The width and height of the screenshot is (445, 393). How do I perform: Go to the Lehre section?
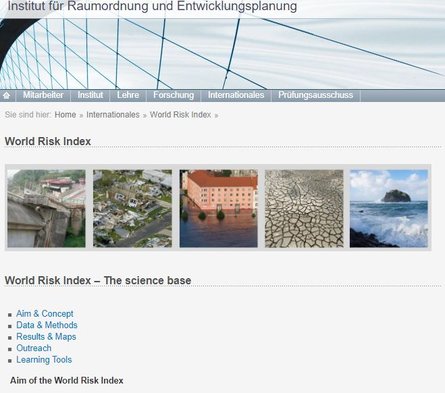click(x=128, y=95)
